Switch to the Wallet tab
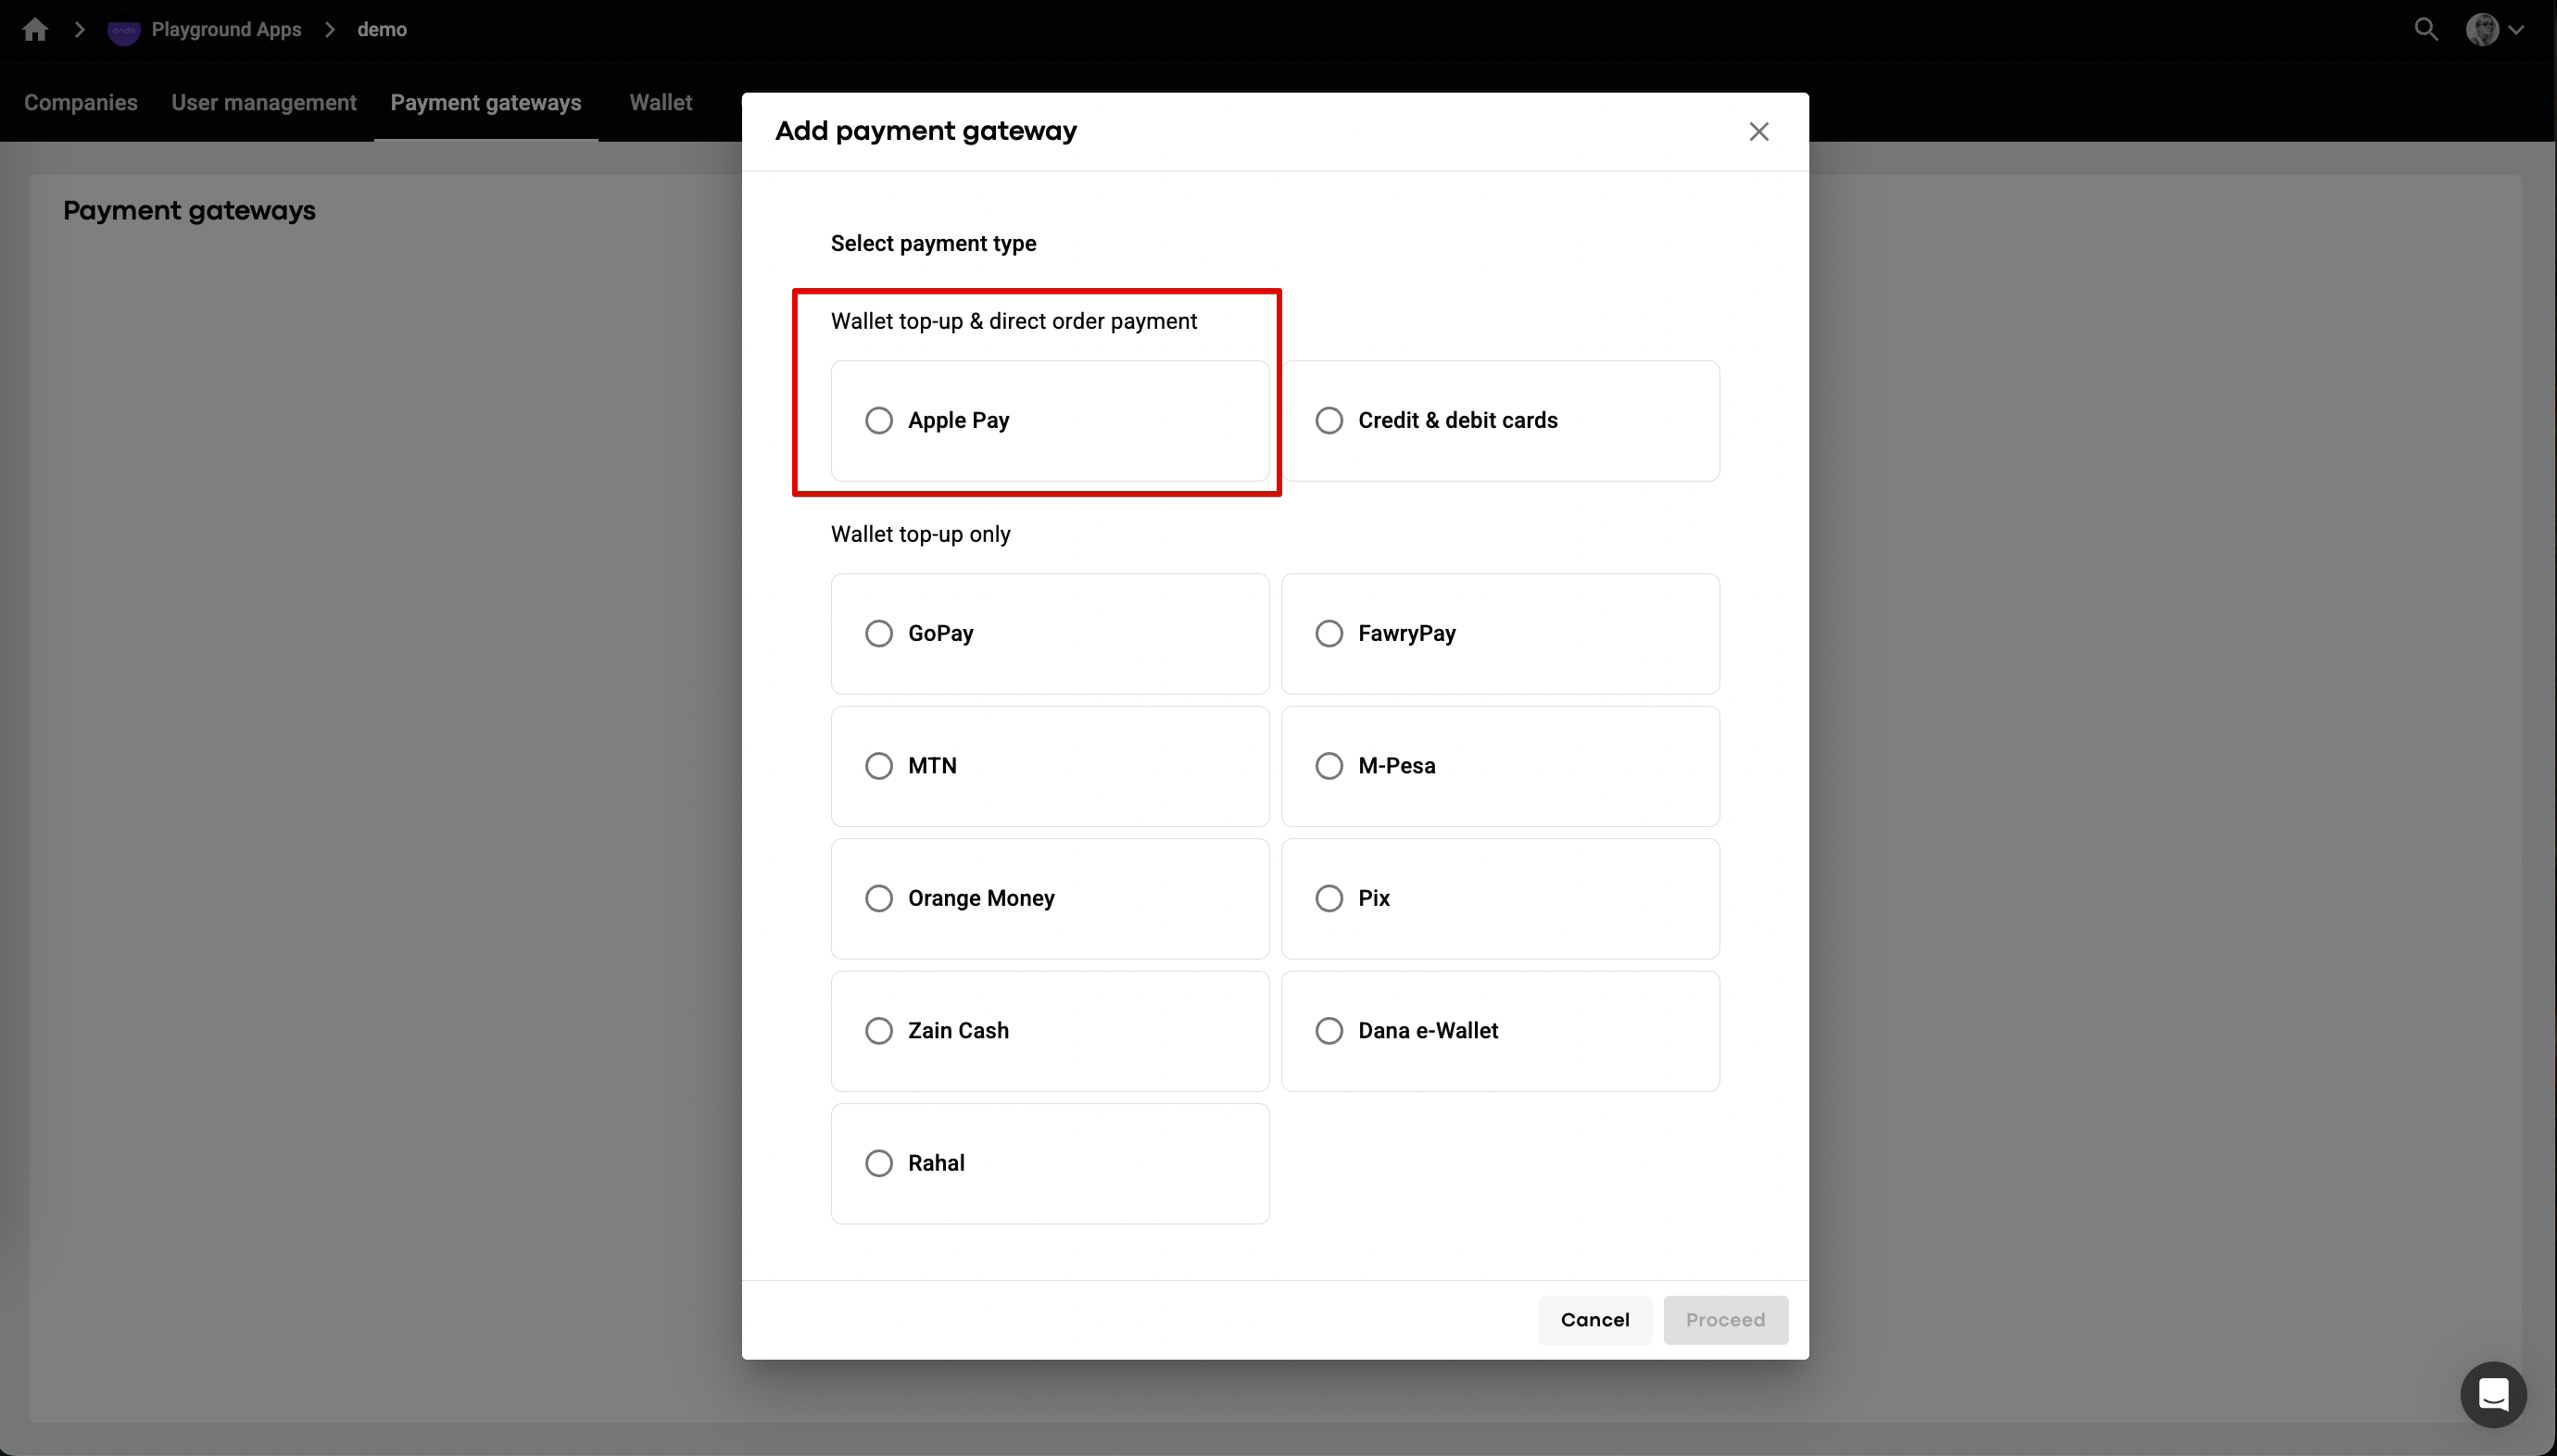2557x1456 pixels. [660, 103]
